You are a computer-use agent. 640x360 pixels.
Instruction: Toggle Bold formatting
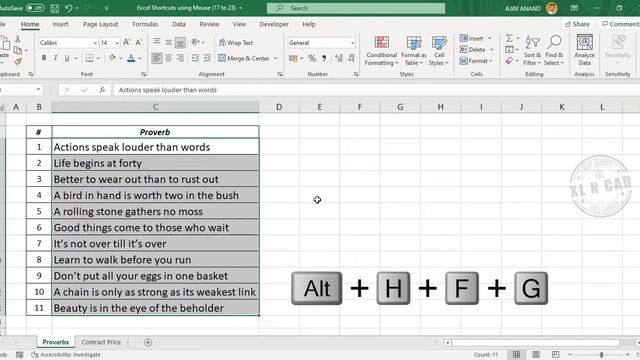(x=44, y=58)
